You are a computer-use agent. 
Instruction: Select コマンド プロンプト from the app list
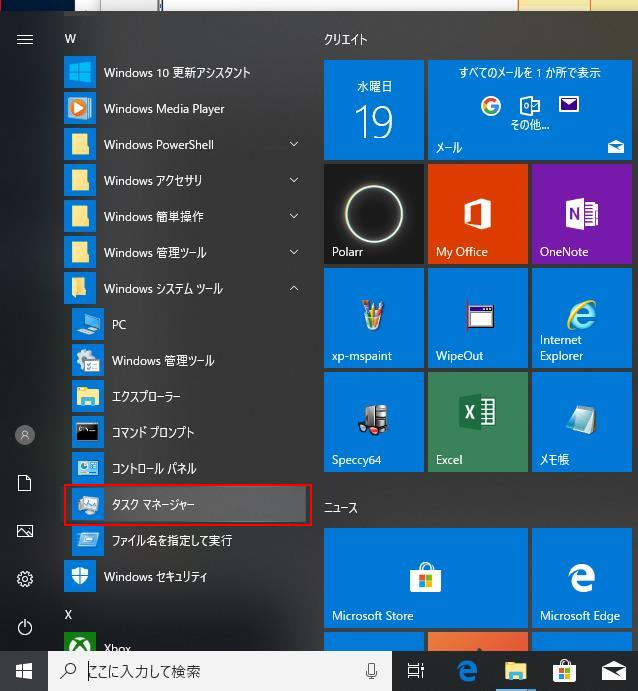click(x=187, y=433)
